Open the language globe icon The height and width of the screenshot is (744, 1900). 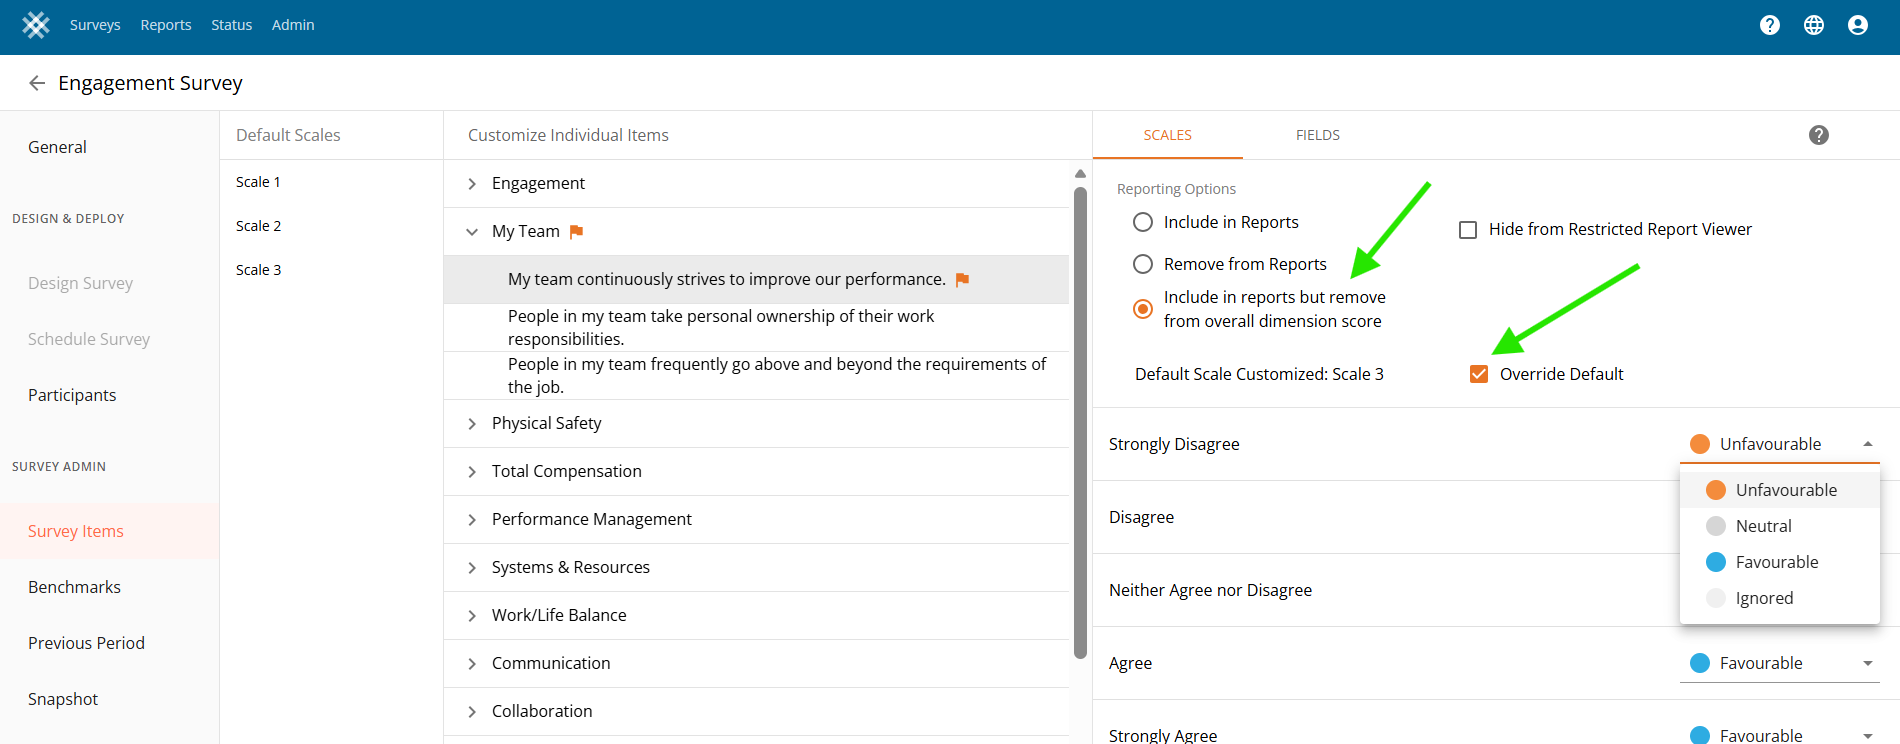coord(1813,25)
